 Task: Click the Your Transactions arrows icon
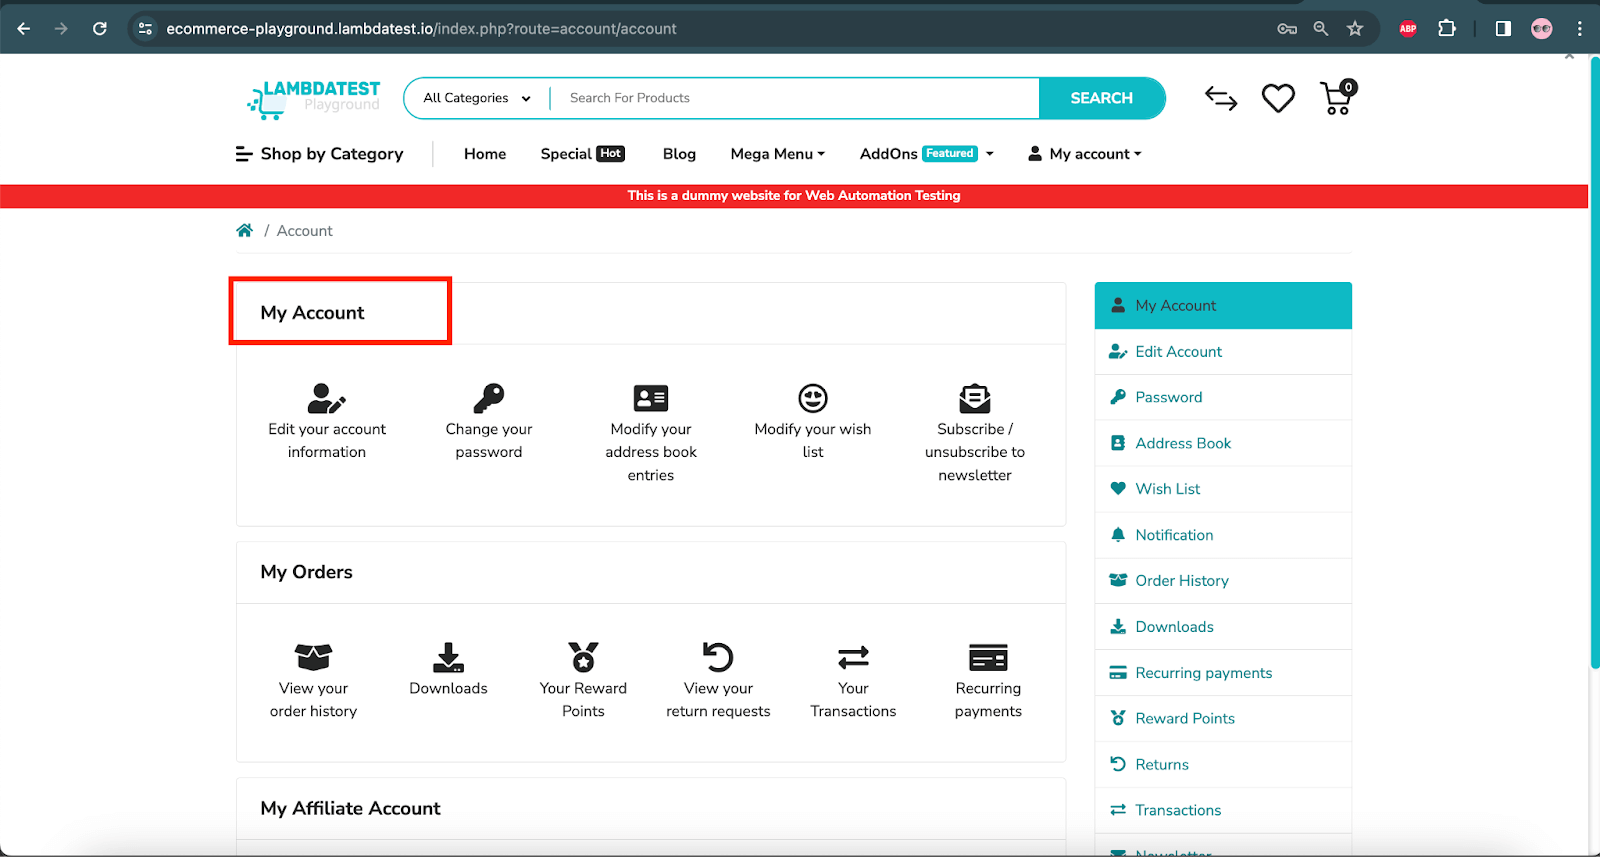click(x=853, y=657)
